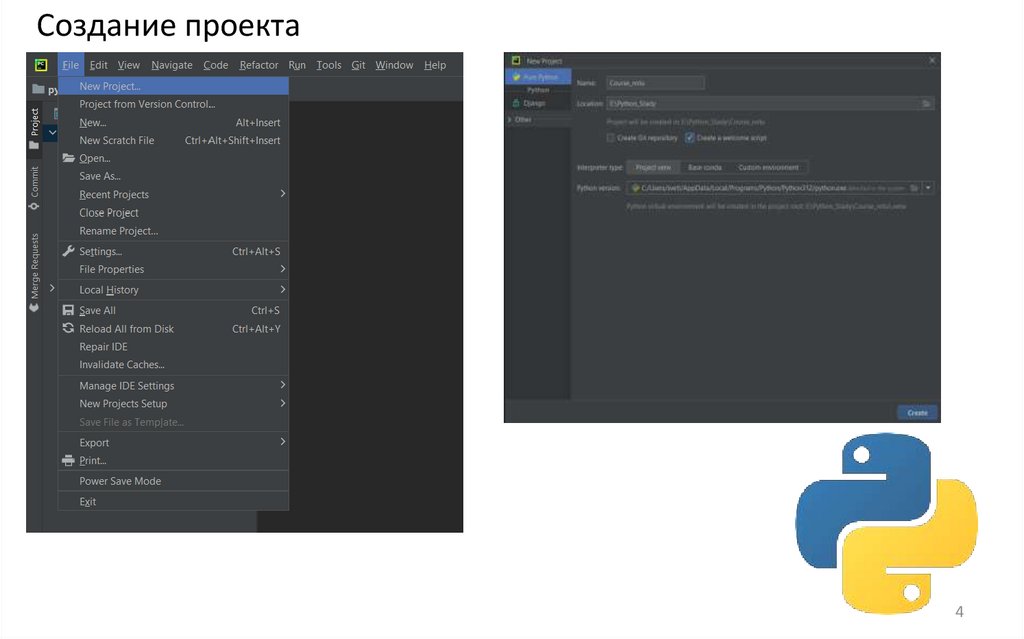This screenshot has height=639, width=1024.
Task: Open the Git menu
Action: click(358, 65)
